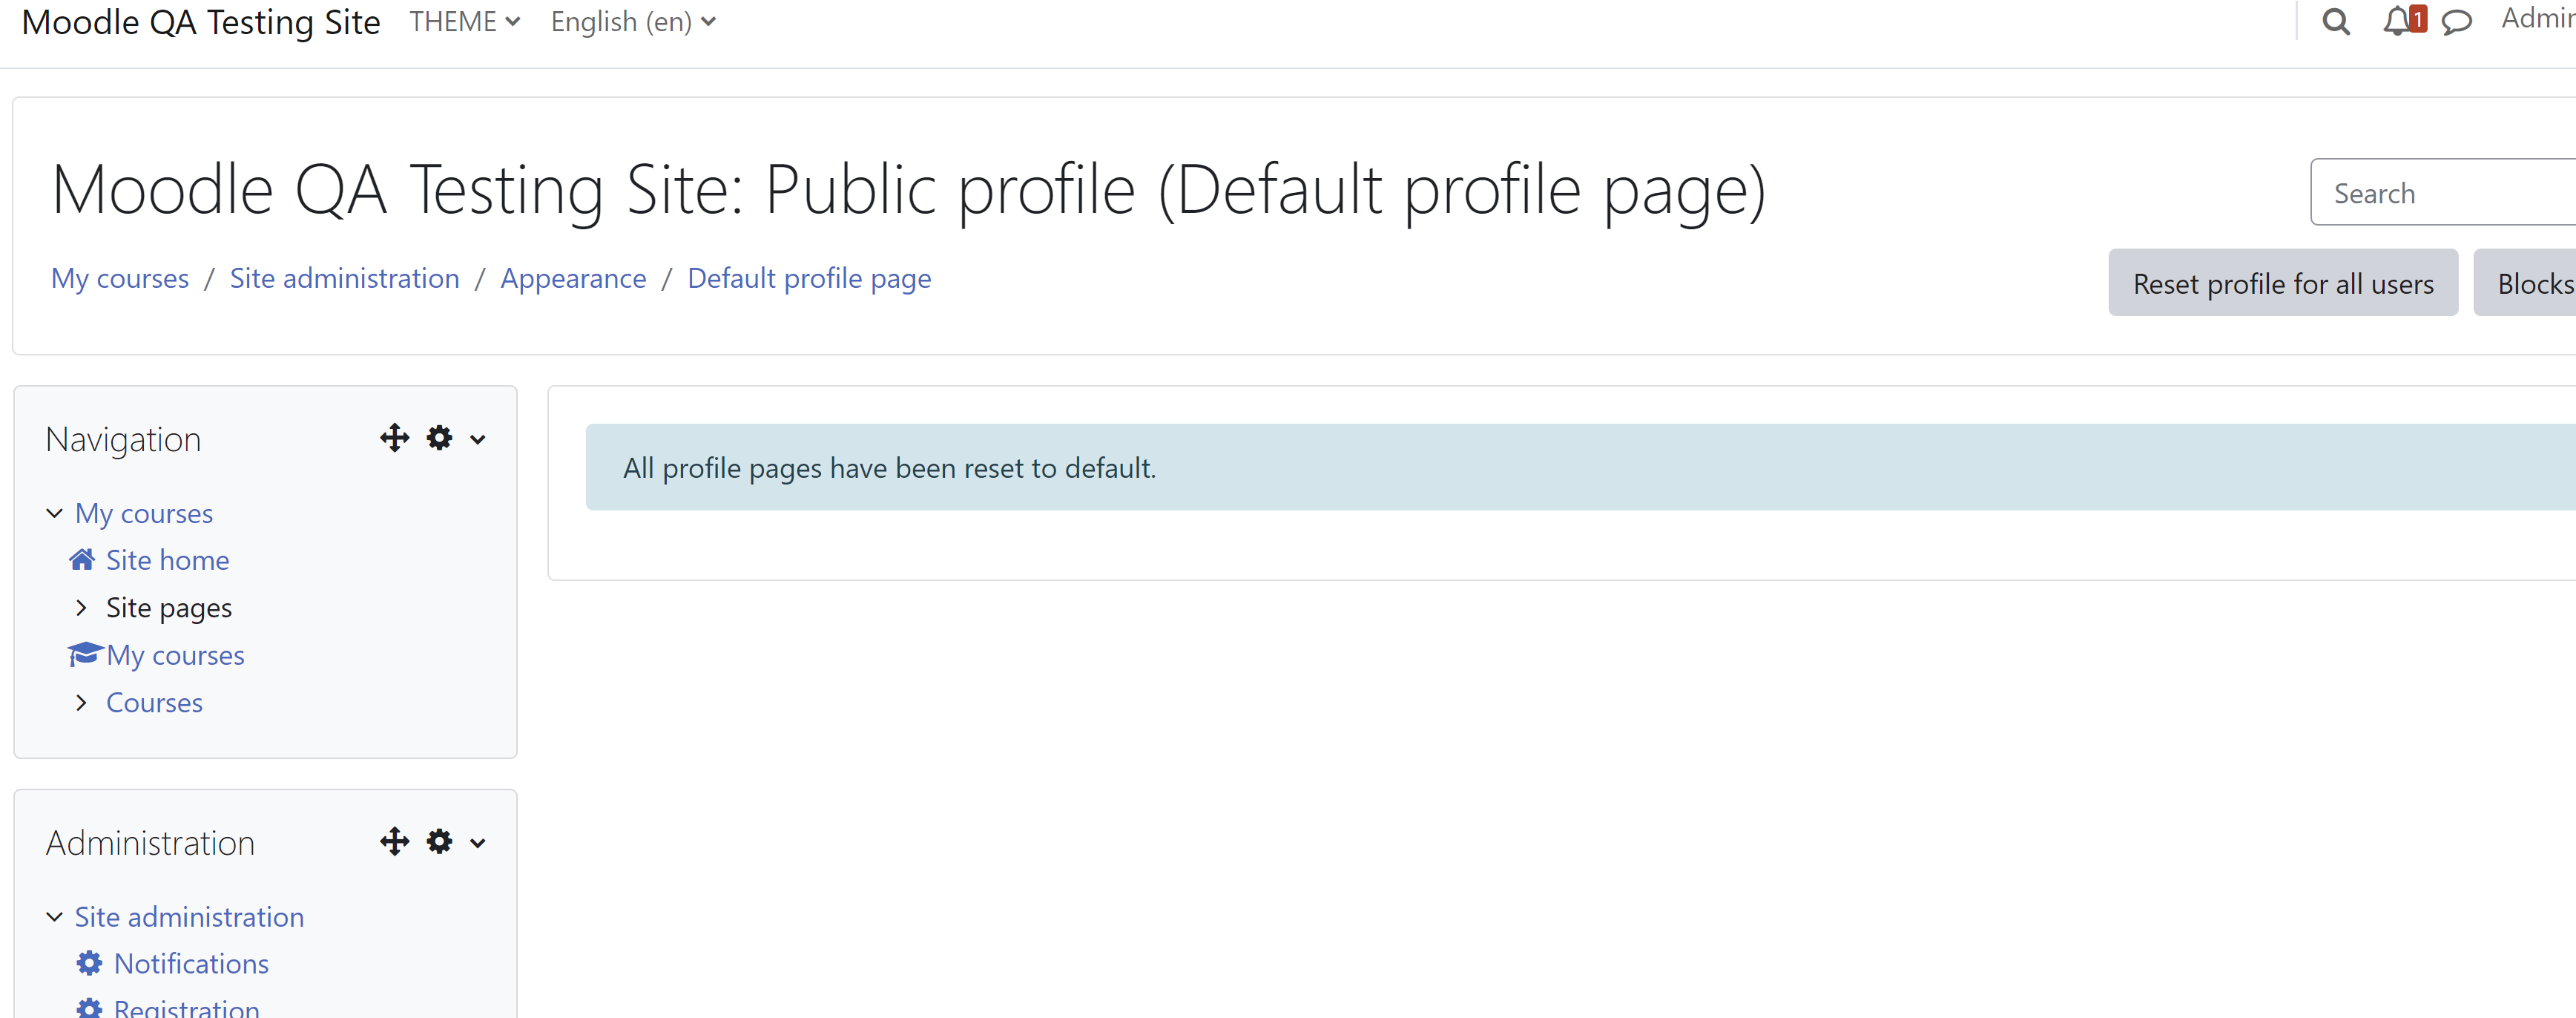Open the English (en) language dropdown
The height and width of the screenshot is (1018, 2576).
click(x=633, y=22)
